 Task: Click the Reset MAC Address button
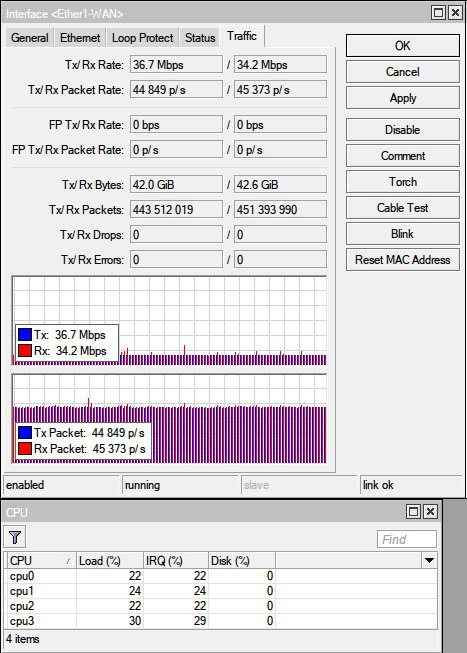(x=403, y=260)
